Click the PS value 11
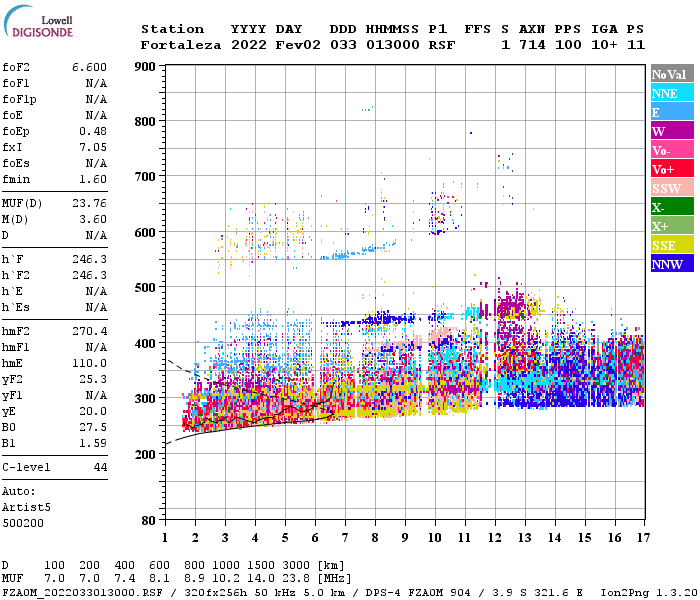This screenshot has height=600, width=700. [x=636, y=45]
